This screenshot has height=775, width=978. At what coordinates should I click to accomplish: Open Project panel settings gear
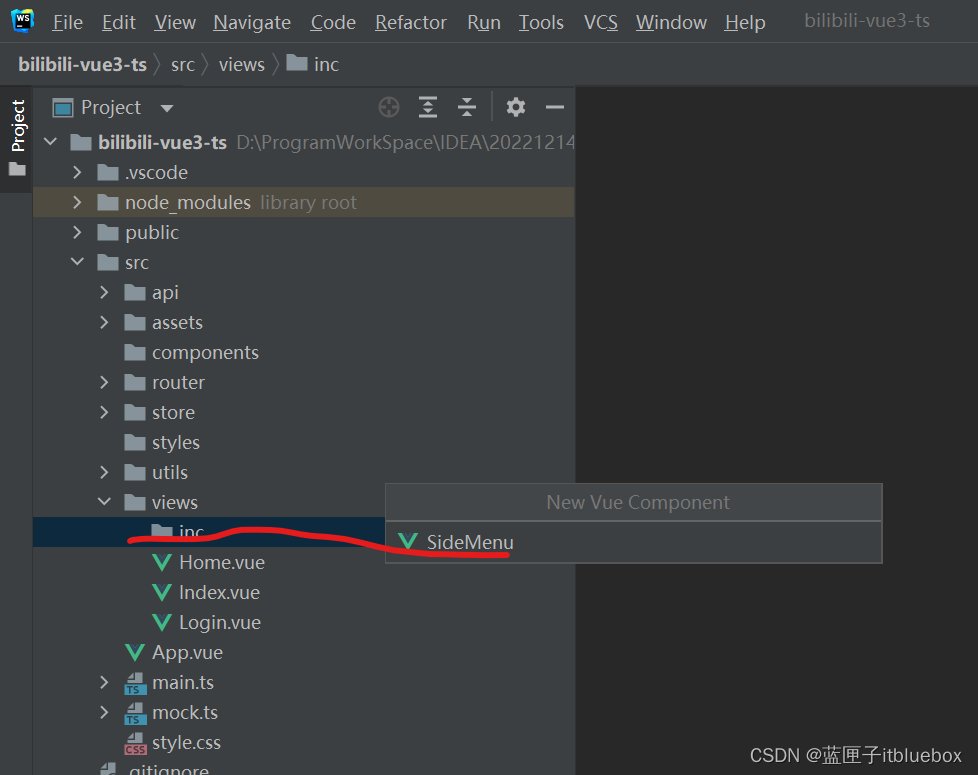click(x=515, y=107)
